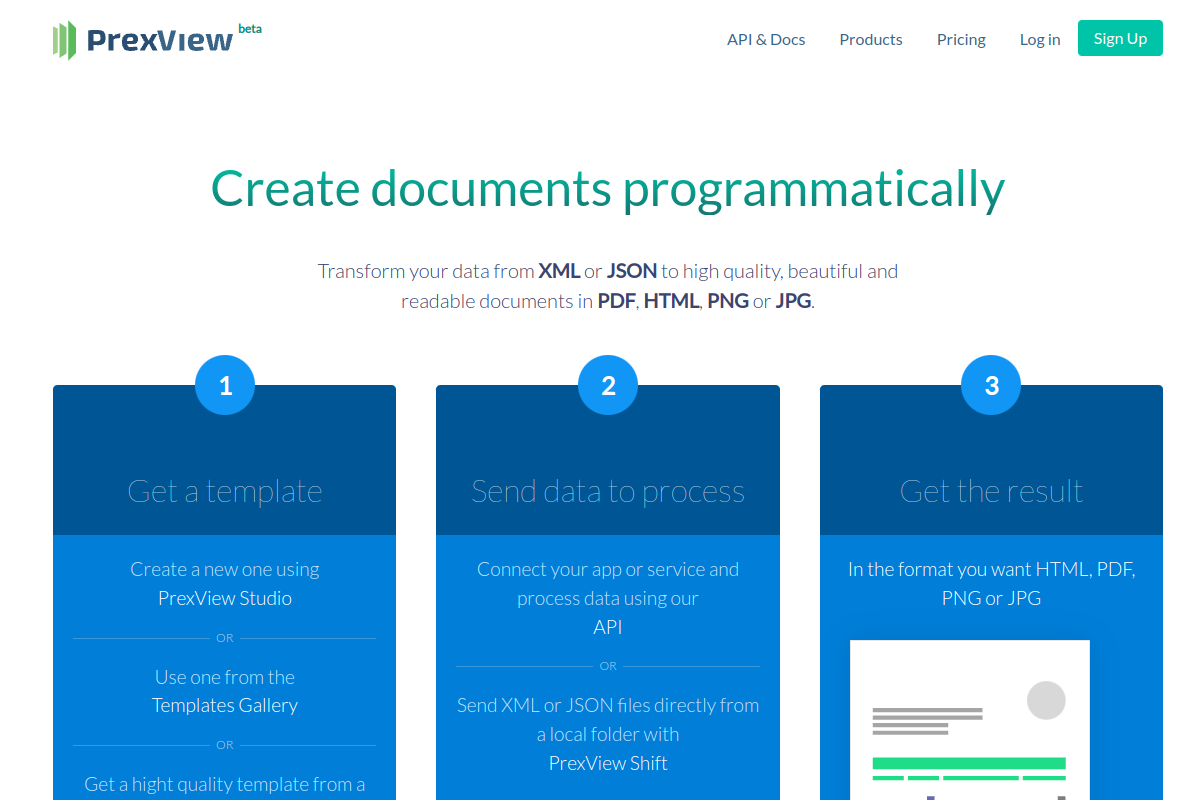Image resolution: width=1200 pixels, height=800 pixels.
Task: Open the Products menu item
Action: 871,39
